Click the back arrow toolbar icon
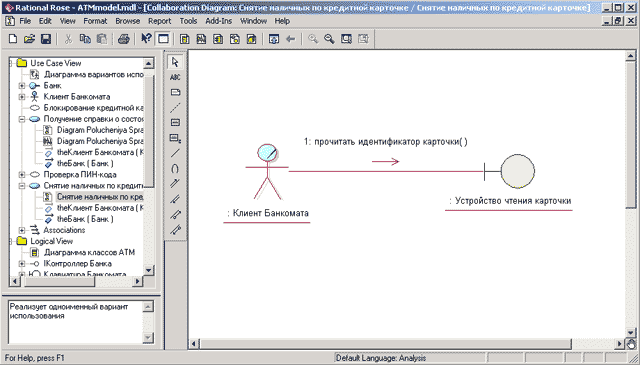 (290, 39)
